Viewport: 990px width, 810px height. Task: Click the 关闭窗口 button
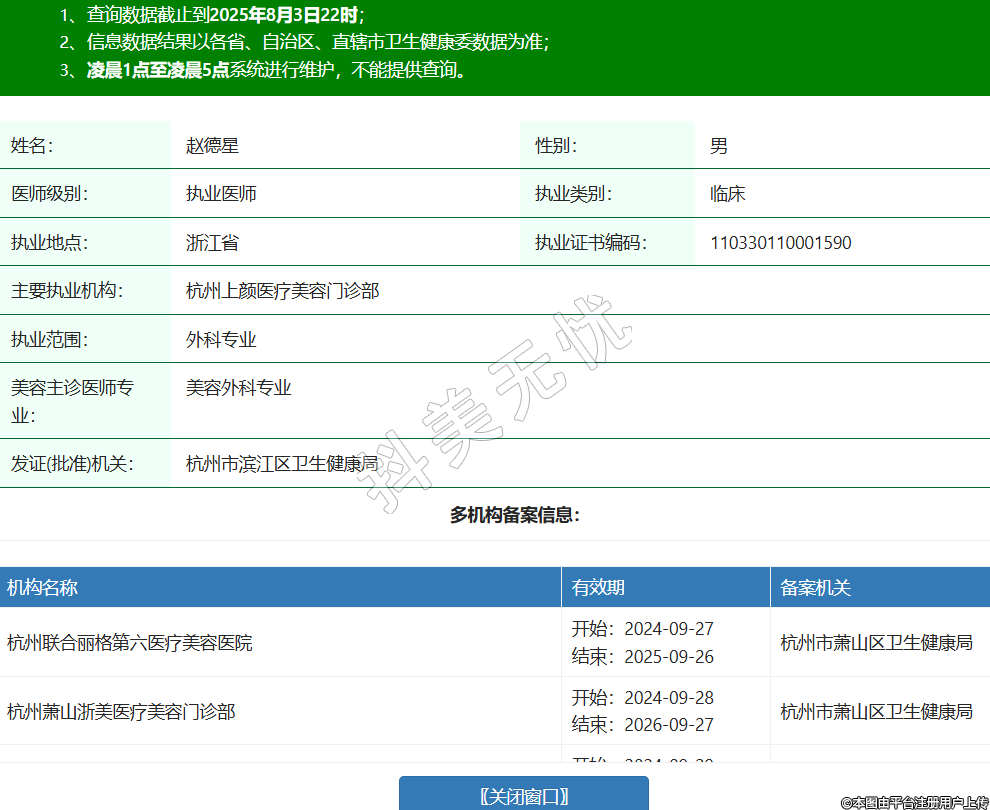[524, 795]
